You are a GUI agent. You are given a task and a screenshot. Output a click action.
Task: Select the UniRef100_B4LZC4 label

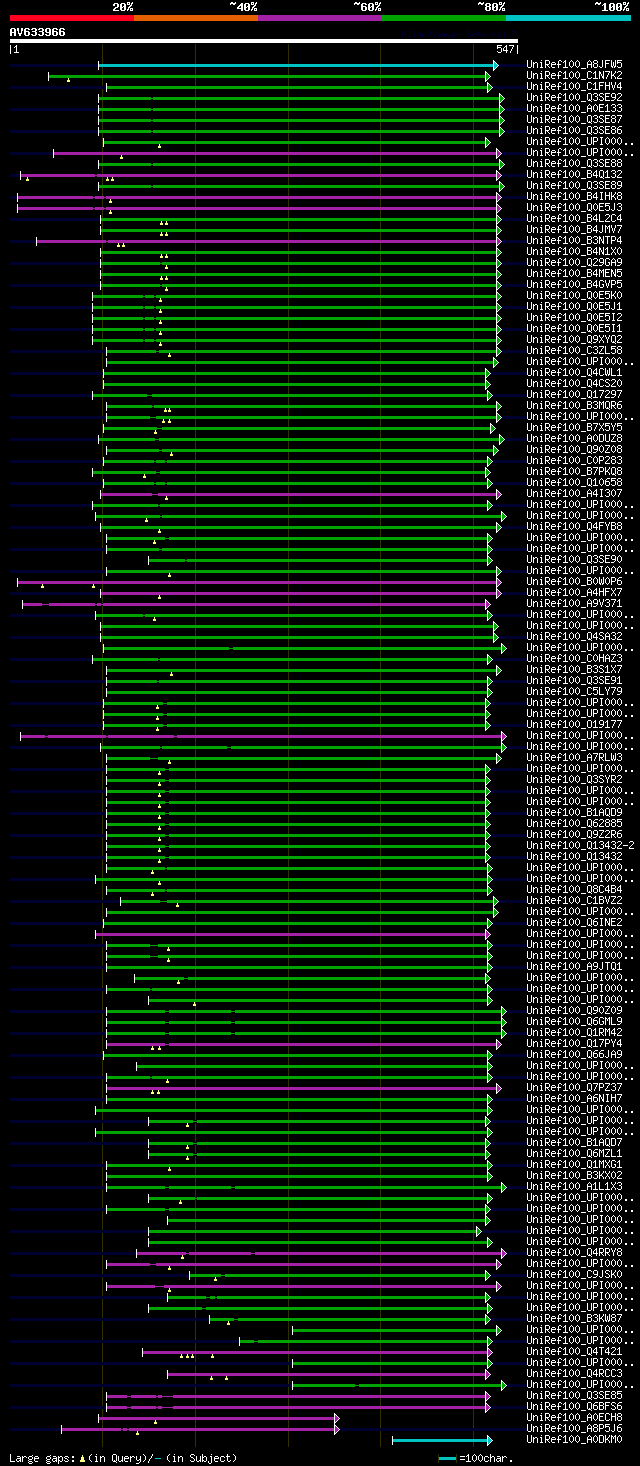click(574, 219)
